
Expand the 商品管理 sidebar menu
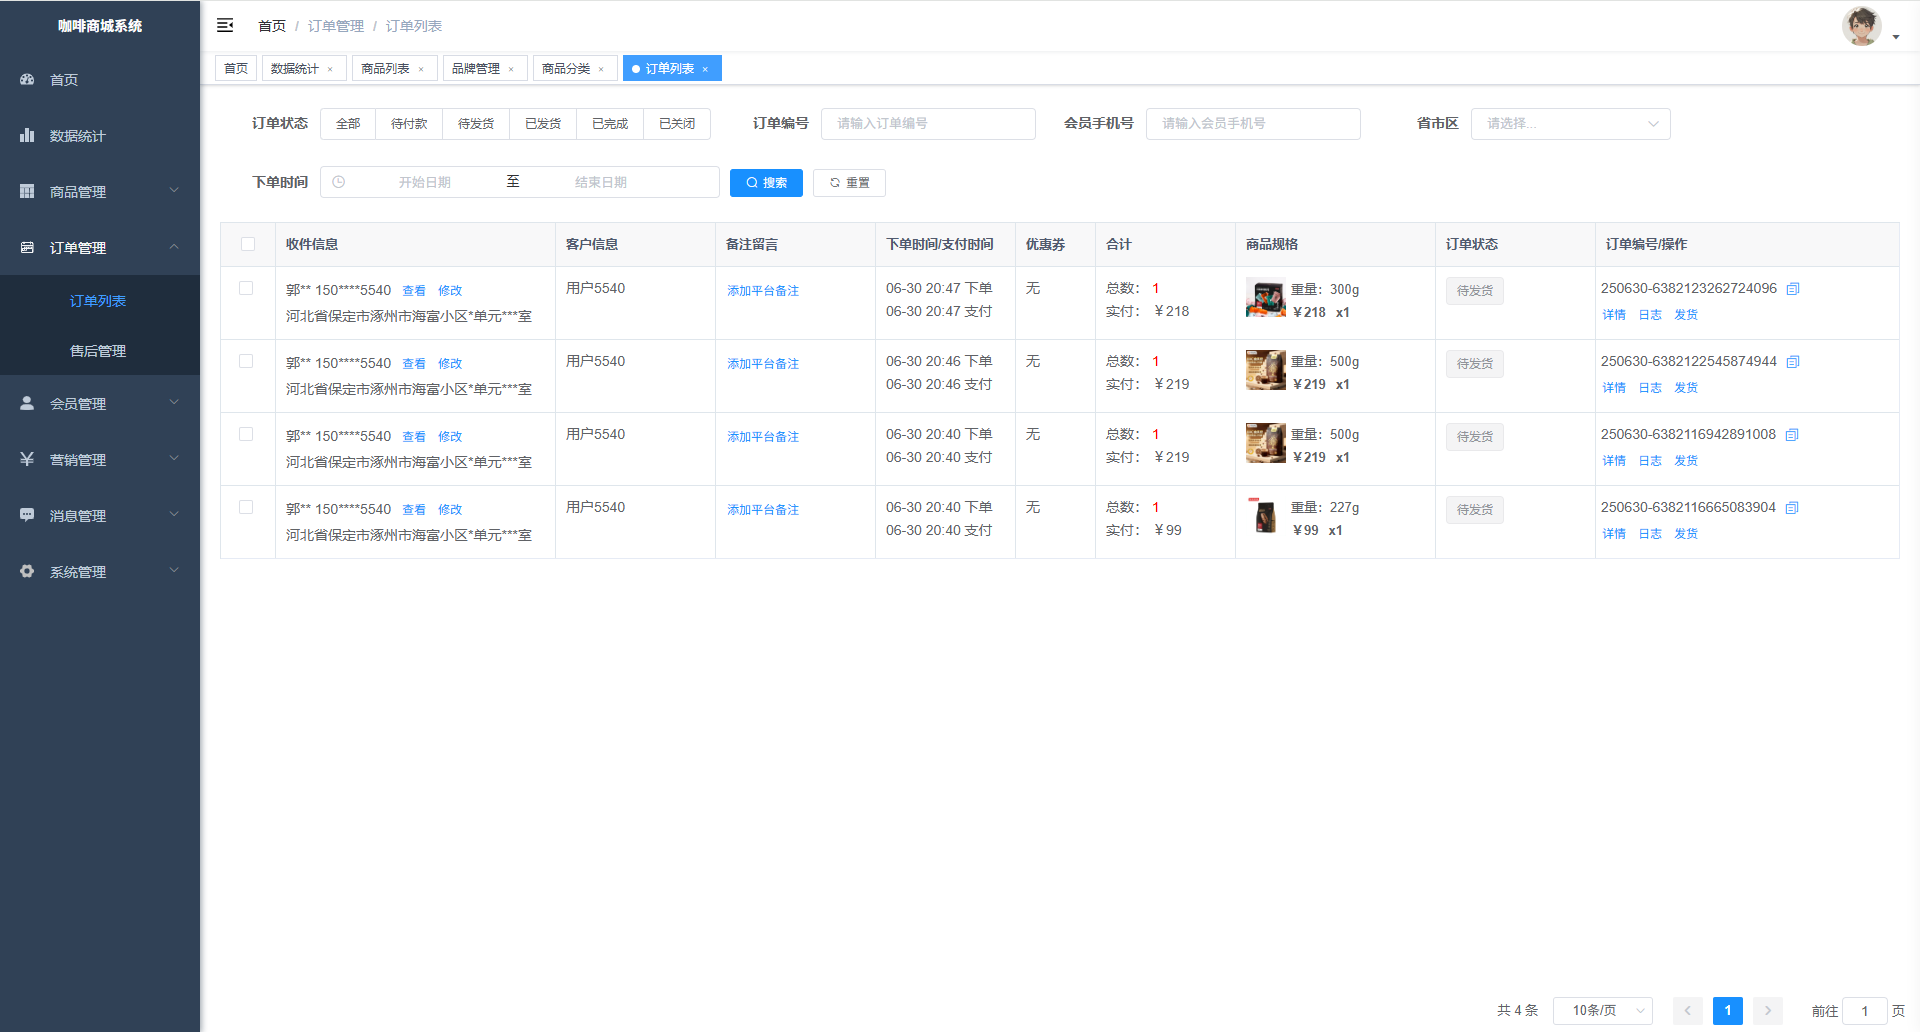pyautogui.click(x=100, y=191)
